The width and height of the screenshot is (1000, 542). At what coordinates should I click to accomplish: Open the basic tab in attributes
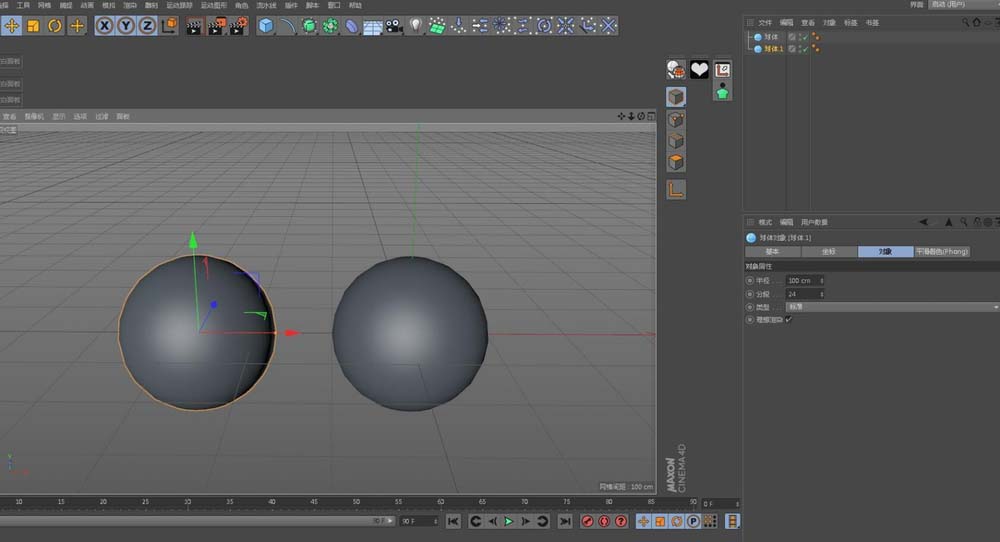coord(772,252)
